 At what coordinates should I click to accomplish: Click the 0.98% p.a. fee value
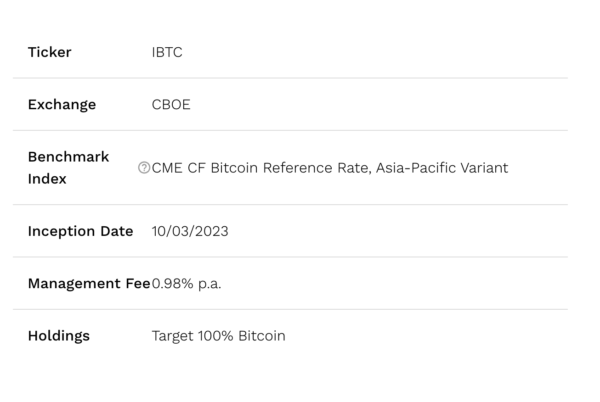(x=186, y=284)
